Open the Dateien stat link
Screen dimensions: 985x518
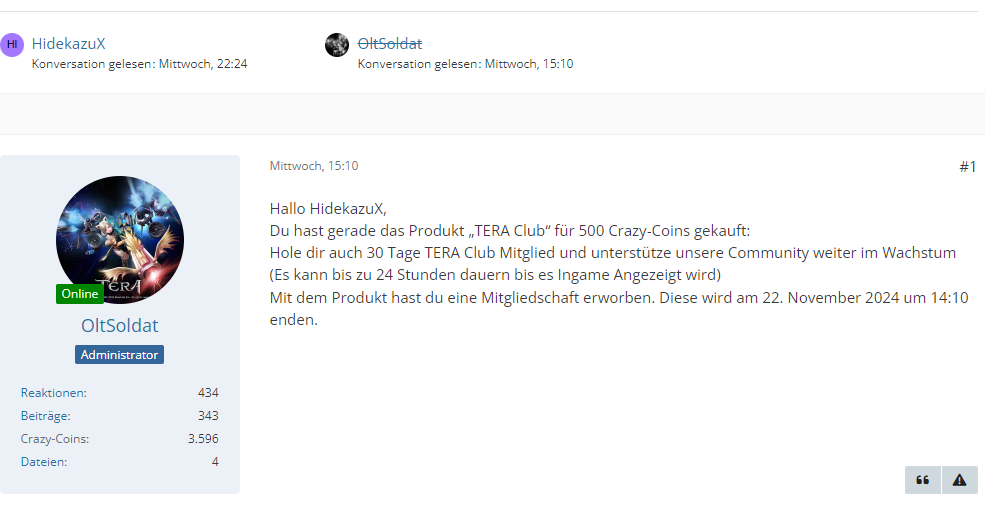tap(44, 461)
